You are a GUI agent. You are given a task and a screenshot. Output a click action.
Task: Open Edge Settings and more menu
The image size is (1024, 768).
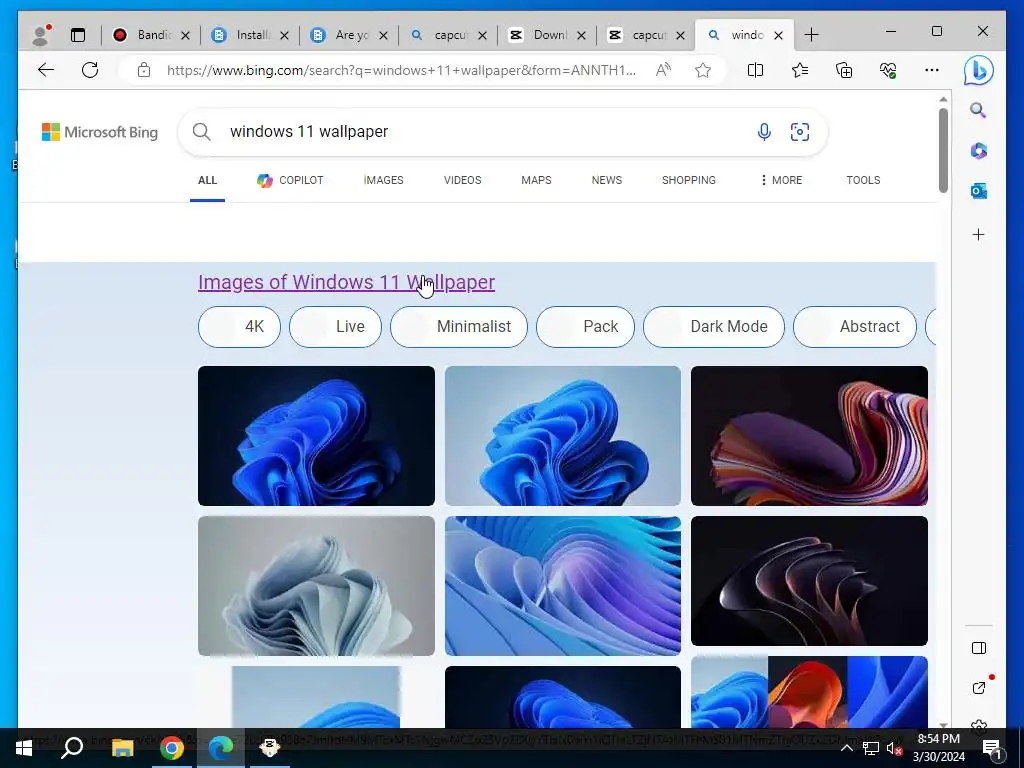932,70
